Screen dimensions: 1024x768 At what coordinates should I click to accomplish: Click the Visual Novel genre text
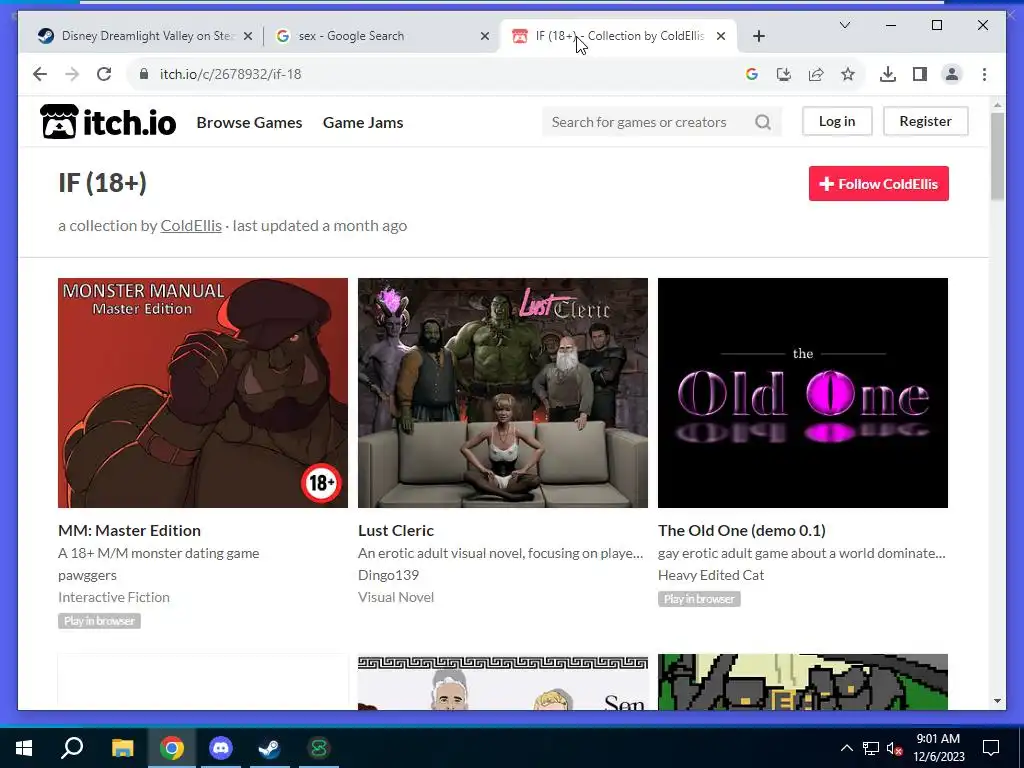coord(396,597)
